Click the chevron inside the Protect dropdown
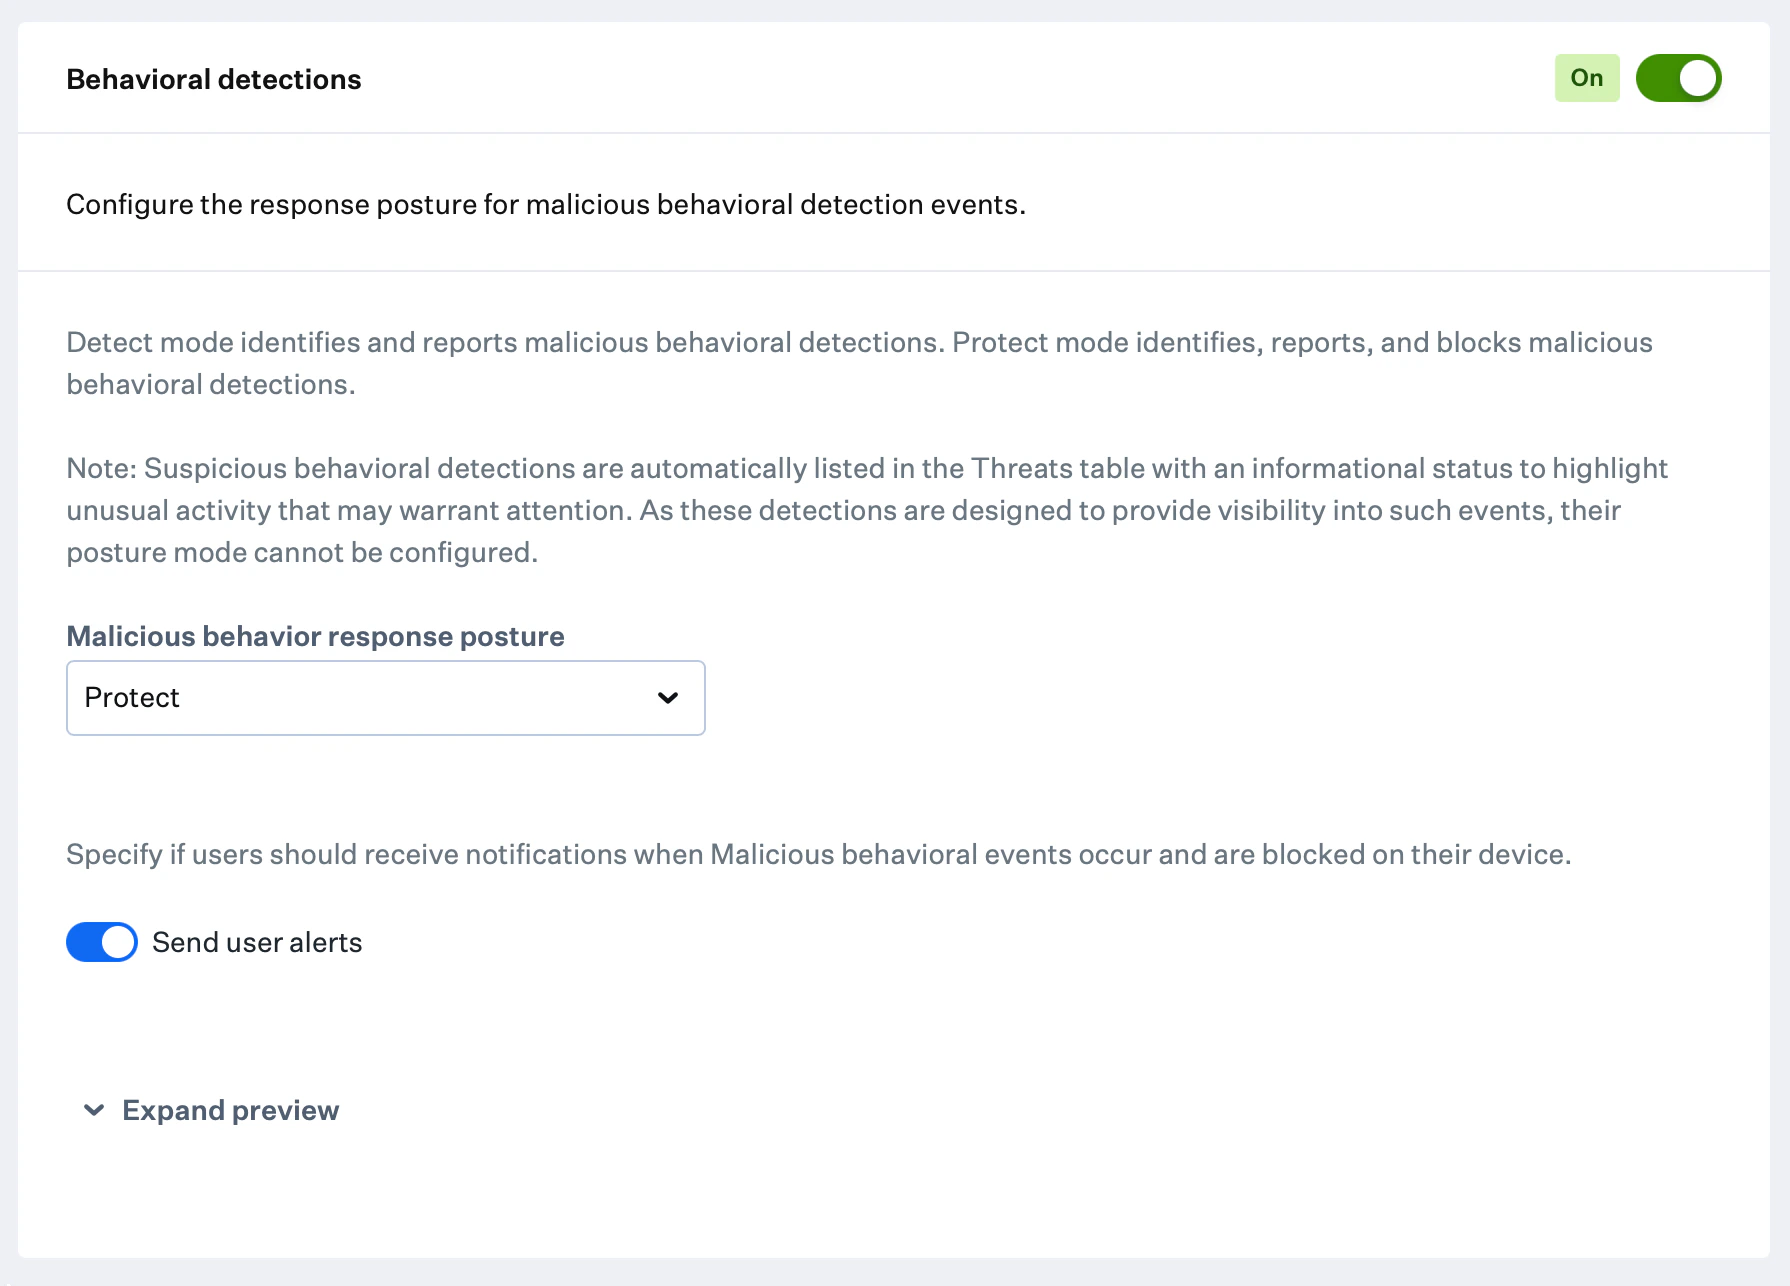Screen dimensions: 1790x1286 click(x=668, y=698)
